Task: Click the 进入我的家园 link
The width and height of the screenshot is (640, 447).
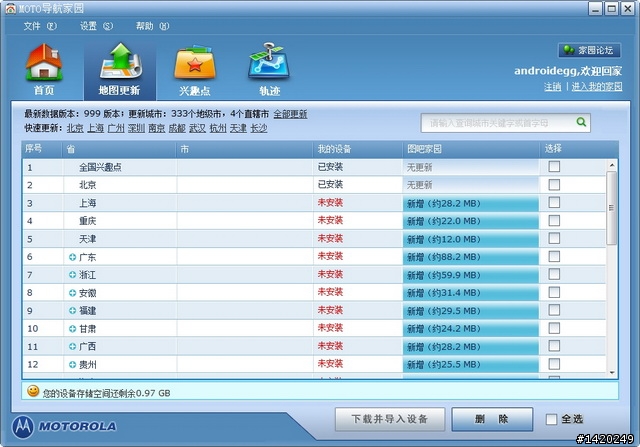Action: (597, 87)
